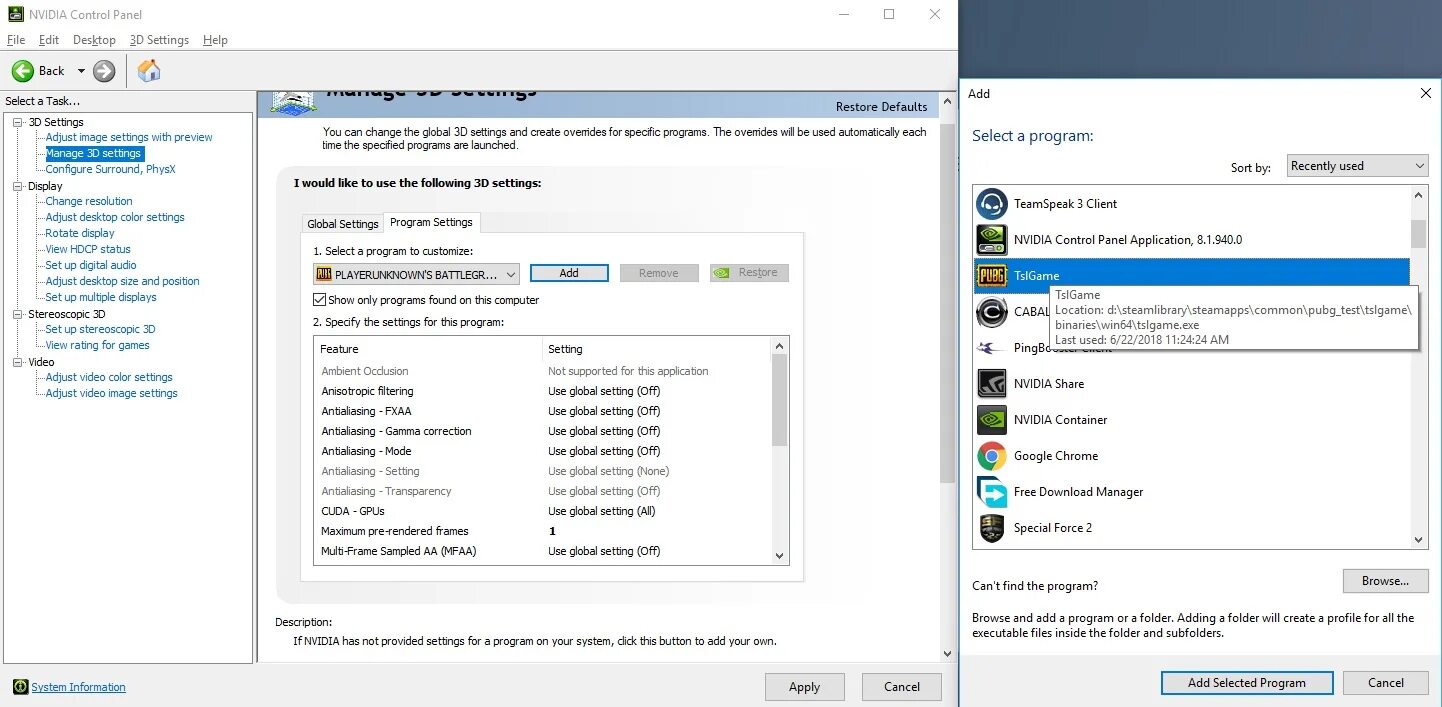Click the Home icon in toolbar
The height and width of the screenshot is (707, 1442).
pos(149,71)
